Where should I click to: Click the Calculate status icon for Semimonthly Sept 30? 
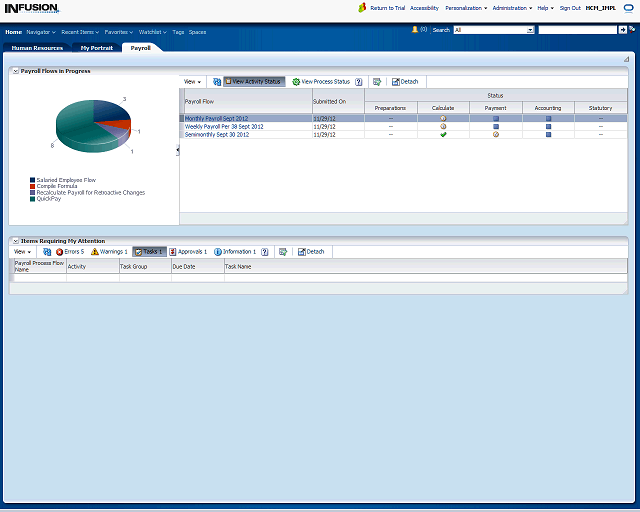tap(443, 134)
